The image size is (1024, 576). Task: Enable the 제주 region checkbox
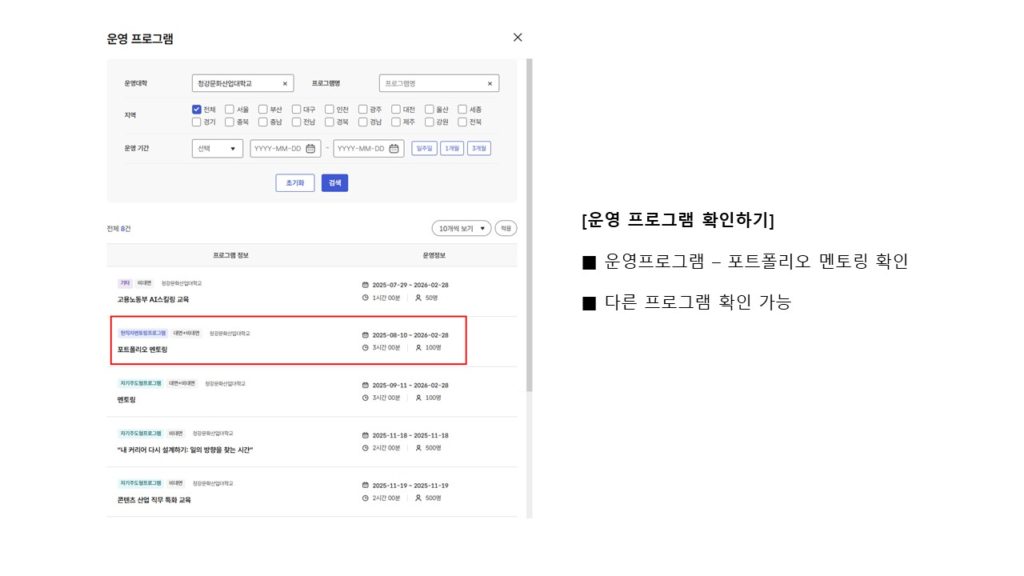point(396,122)
